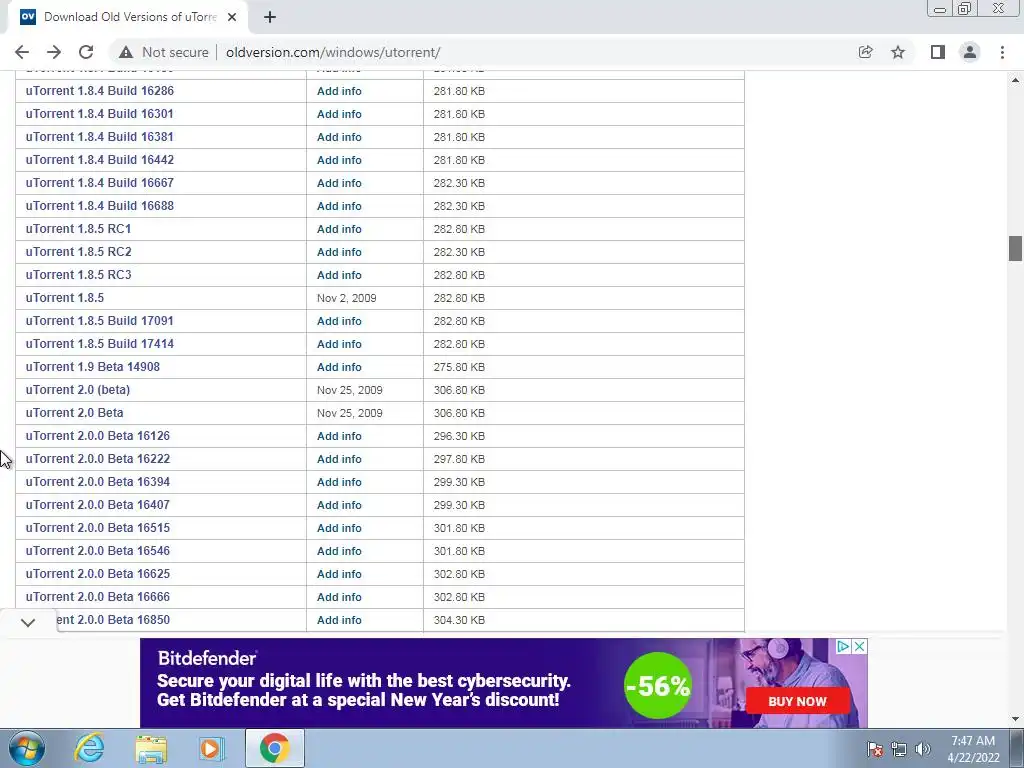Image resolution: width=1024 pixels, height=768 pixels.
Task: Open the AdChoices triangle icon on ad
Action: coord(843,646)
